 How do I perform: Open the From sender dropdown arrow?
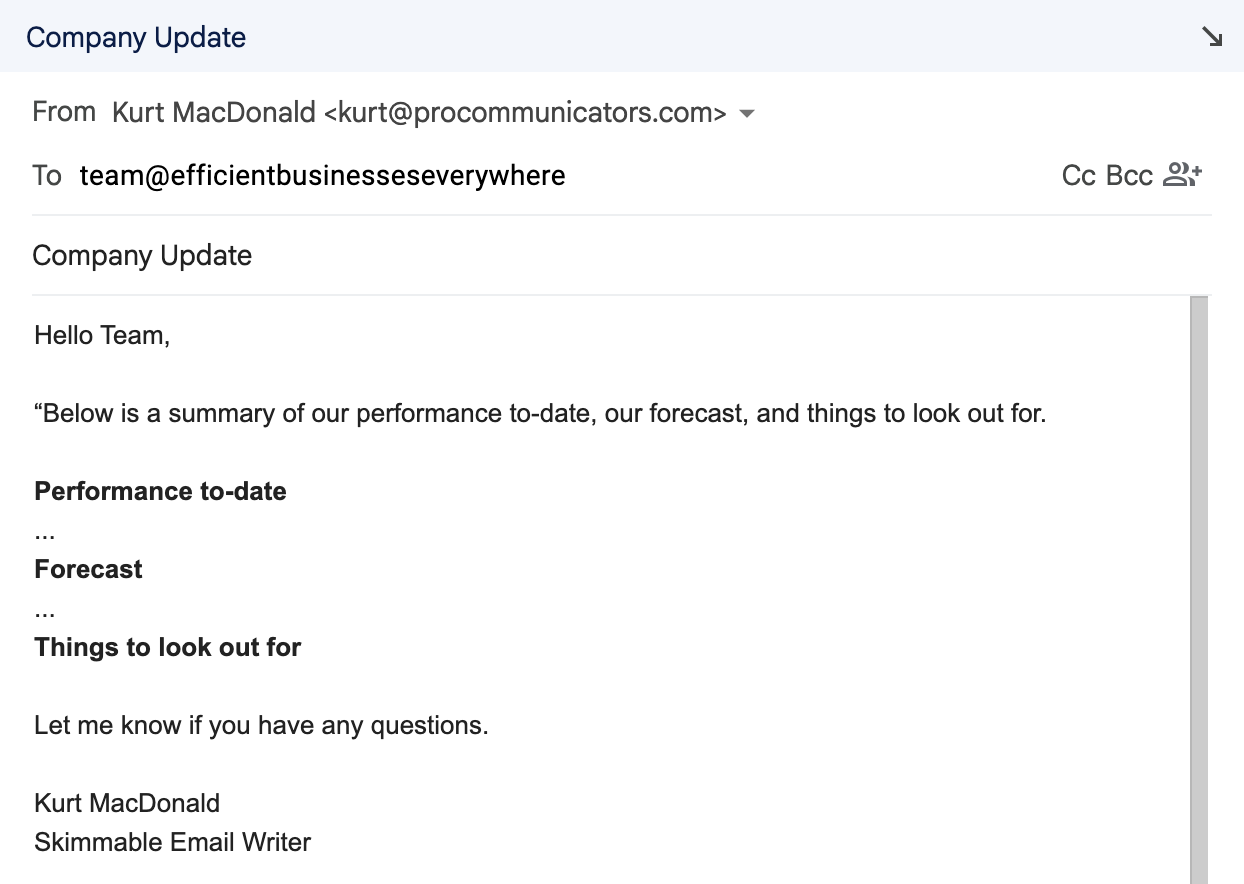click(x=746, y=114)
